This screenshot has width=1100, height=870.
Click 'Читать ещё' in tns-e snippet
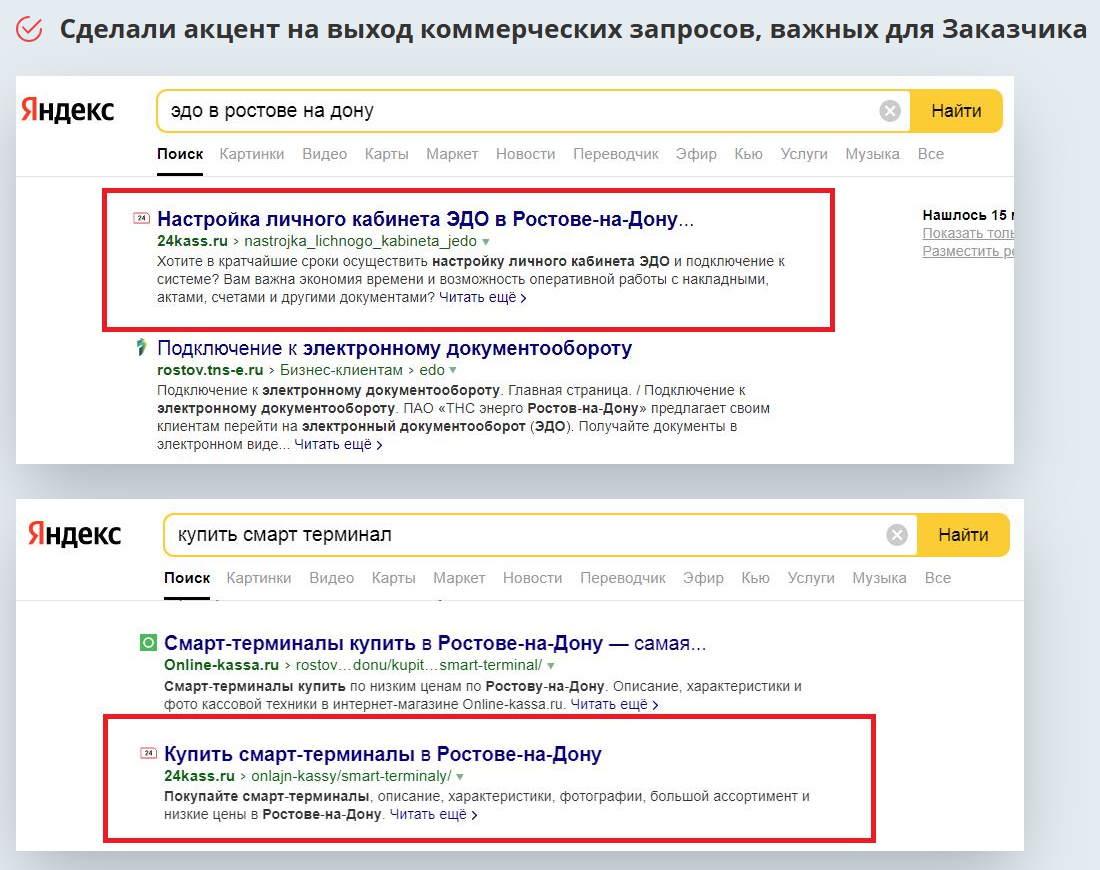(x=338, y=445)
